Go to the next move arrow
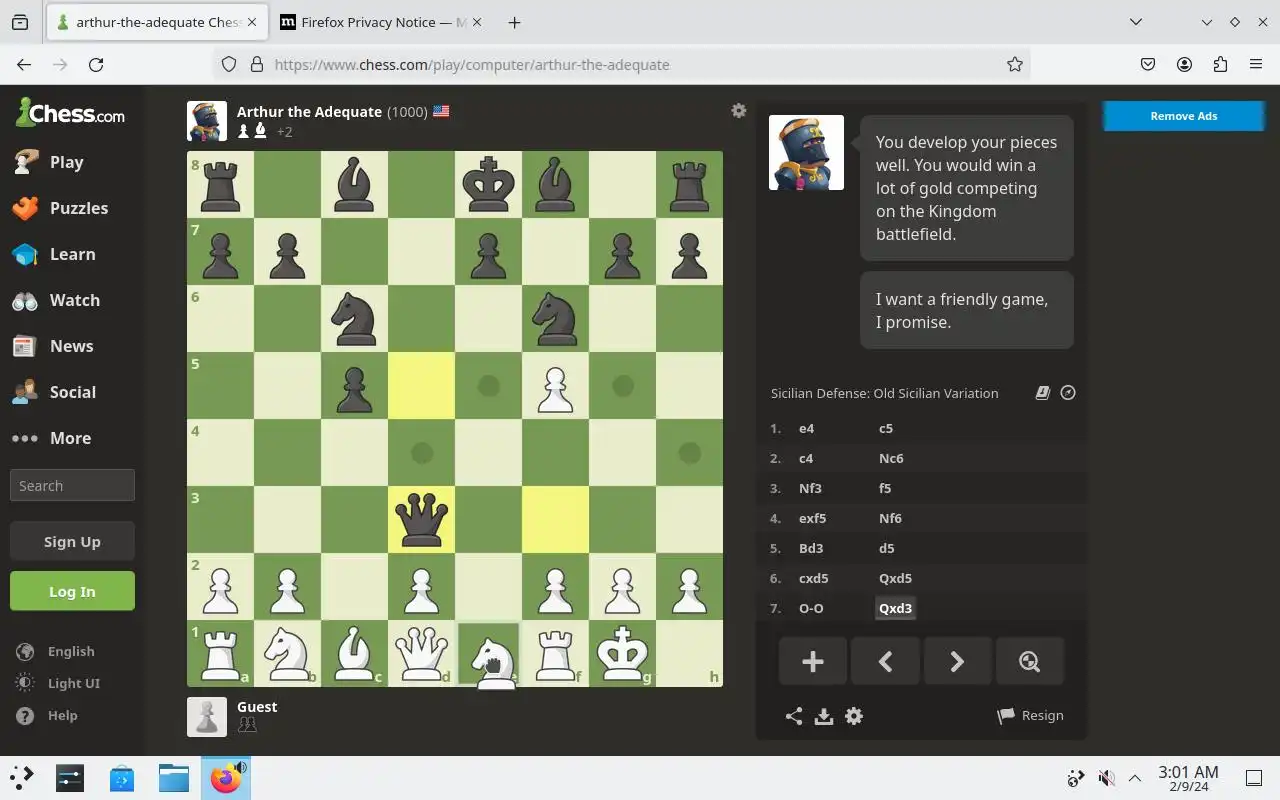The image size is (1280, 800). coord(957,661)
